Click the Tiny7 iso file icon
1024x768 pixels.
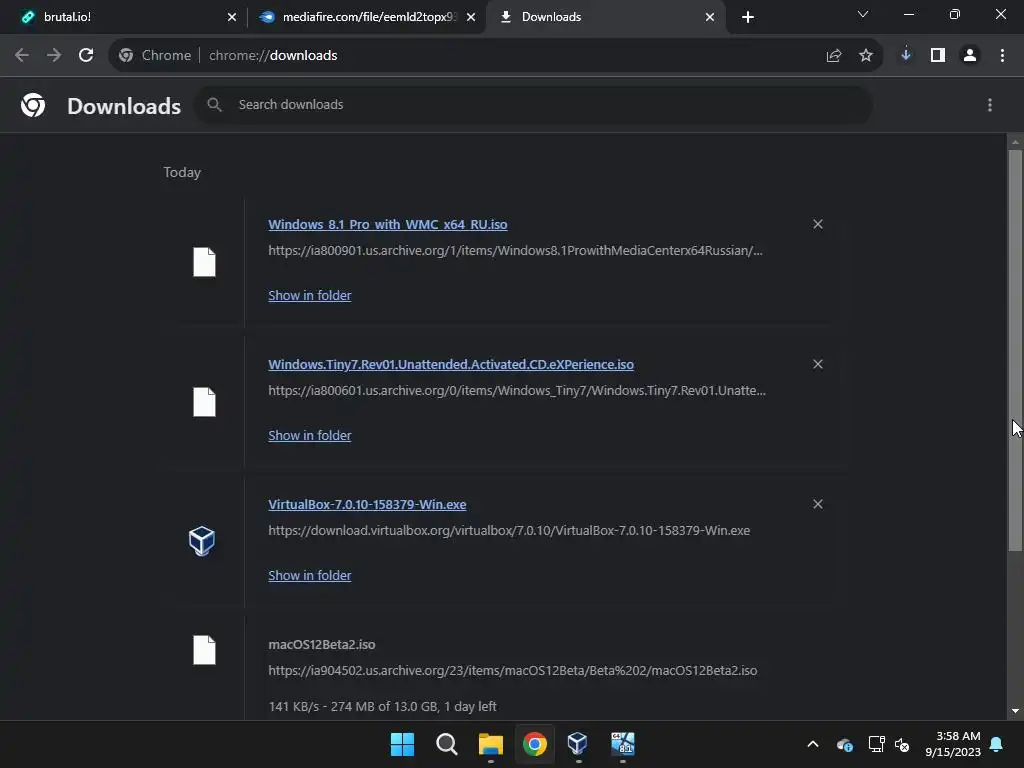[x=204, y=402]
